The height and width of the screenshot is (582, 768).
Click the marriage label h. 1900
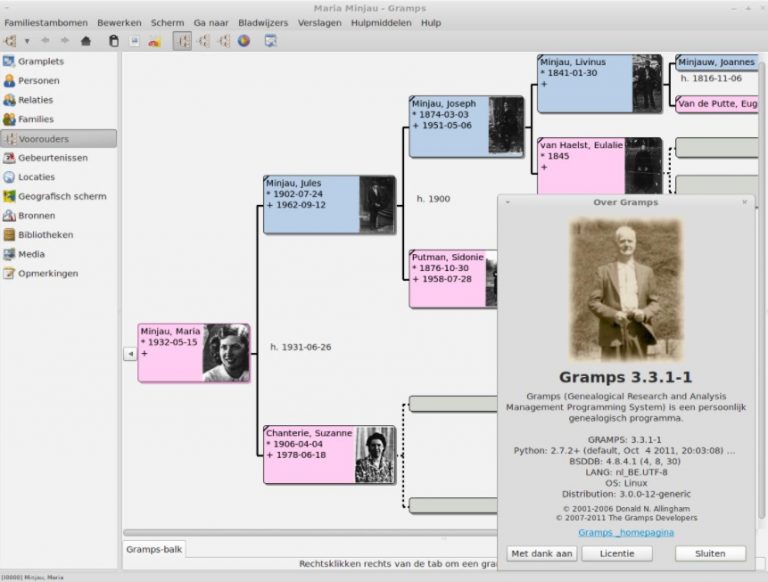[433, 198]
